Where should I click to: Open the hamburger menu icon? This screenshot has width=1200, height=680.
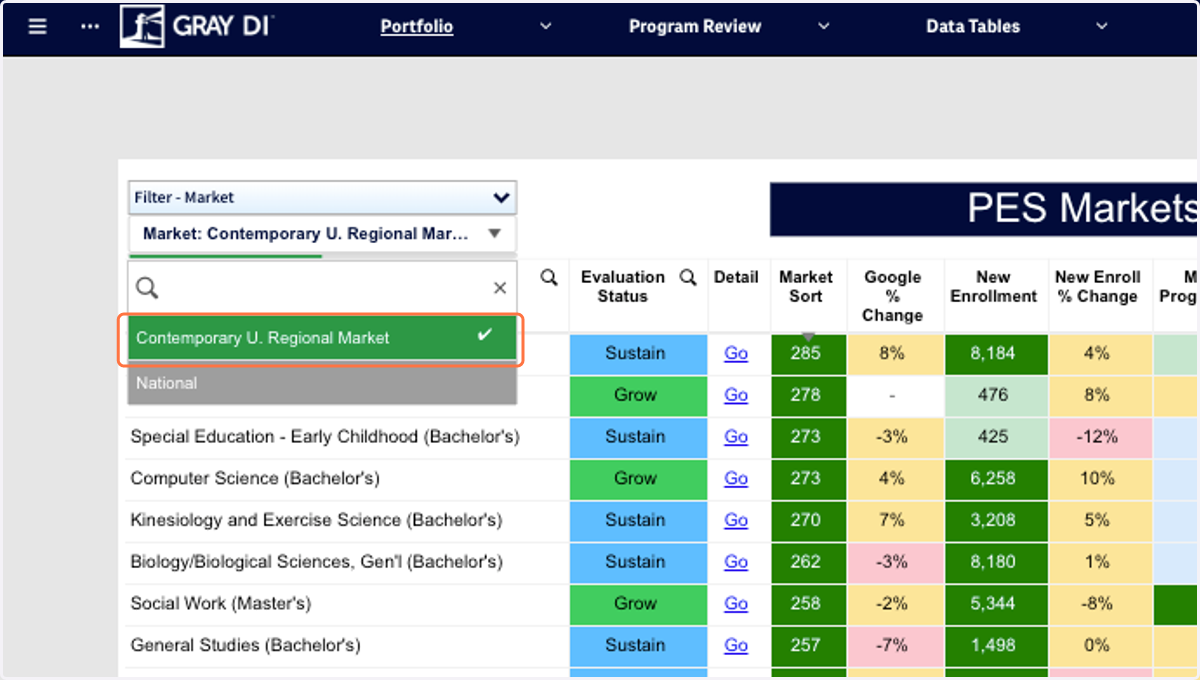[37, 27]
